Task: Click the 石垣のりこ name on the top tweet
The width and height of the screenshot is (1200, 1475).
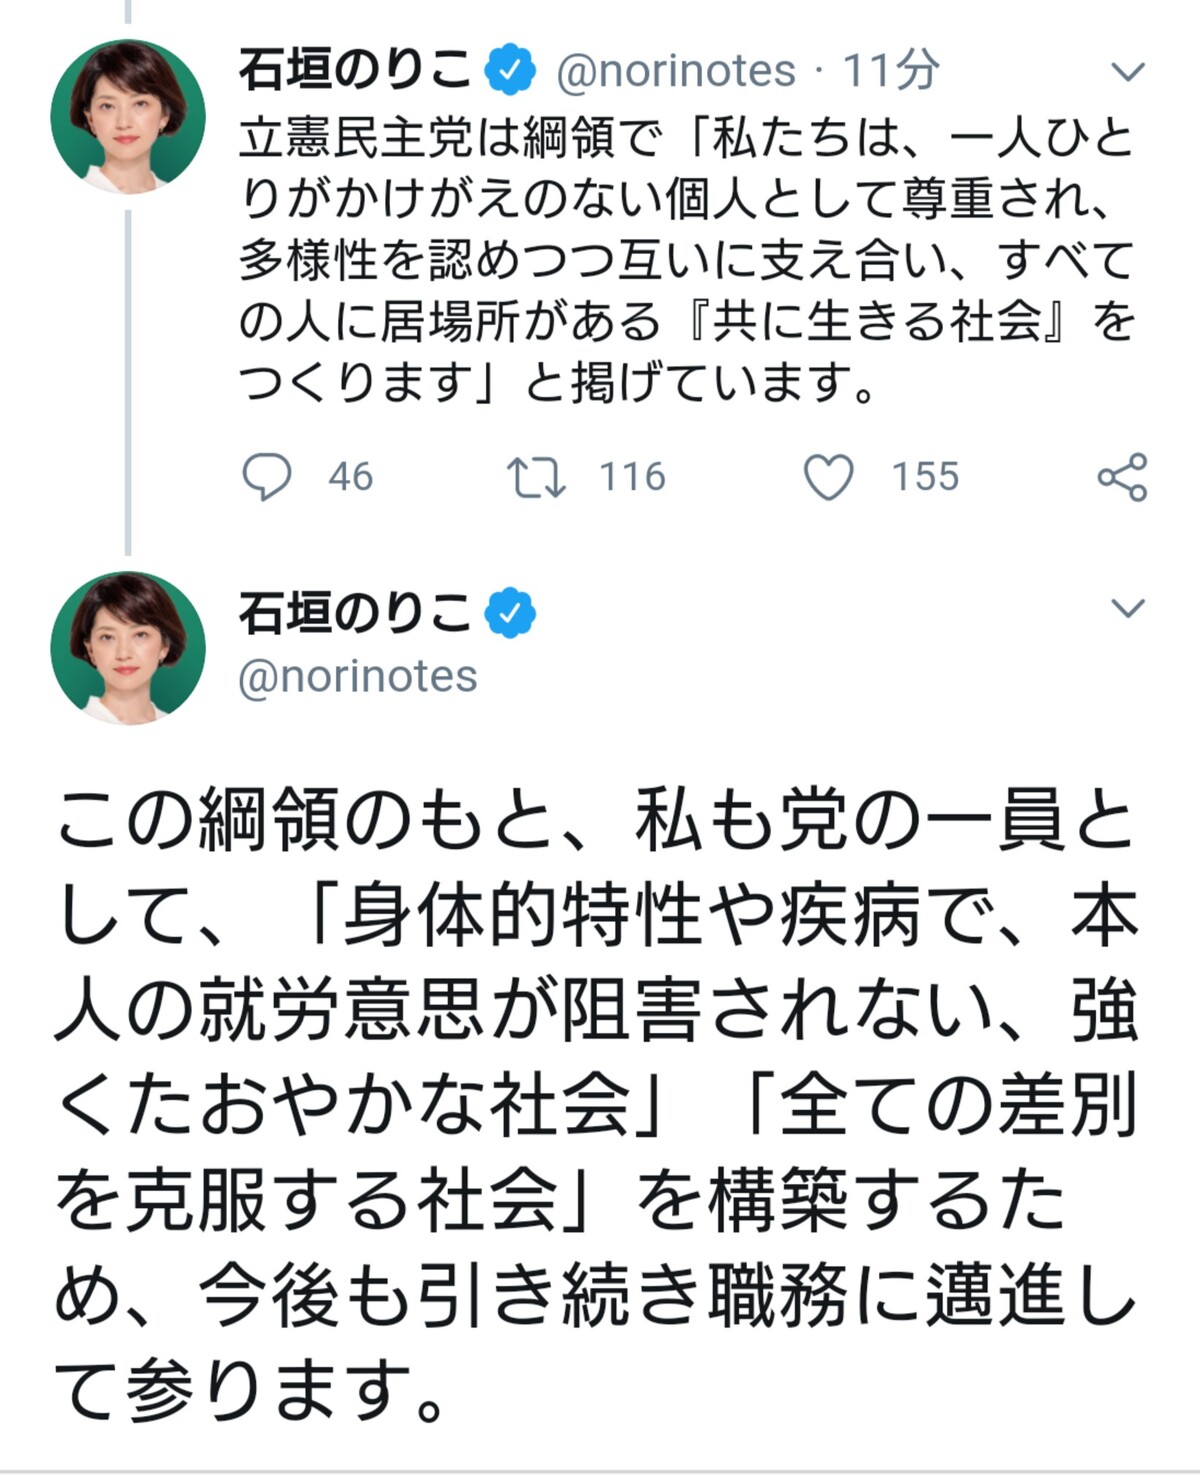Action: [354, 70]
